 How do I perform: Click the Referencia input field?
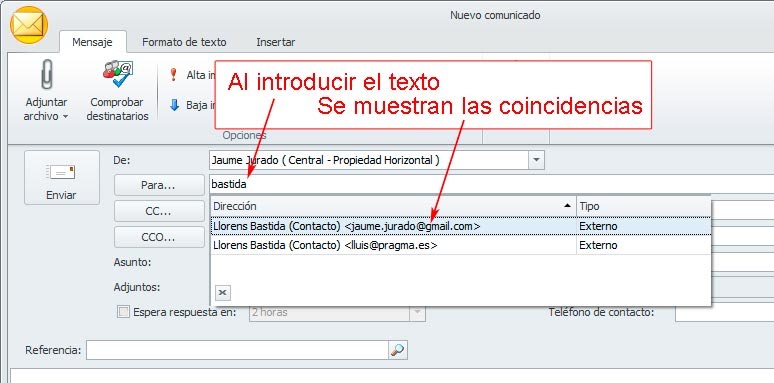(237, 350)
